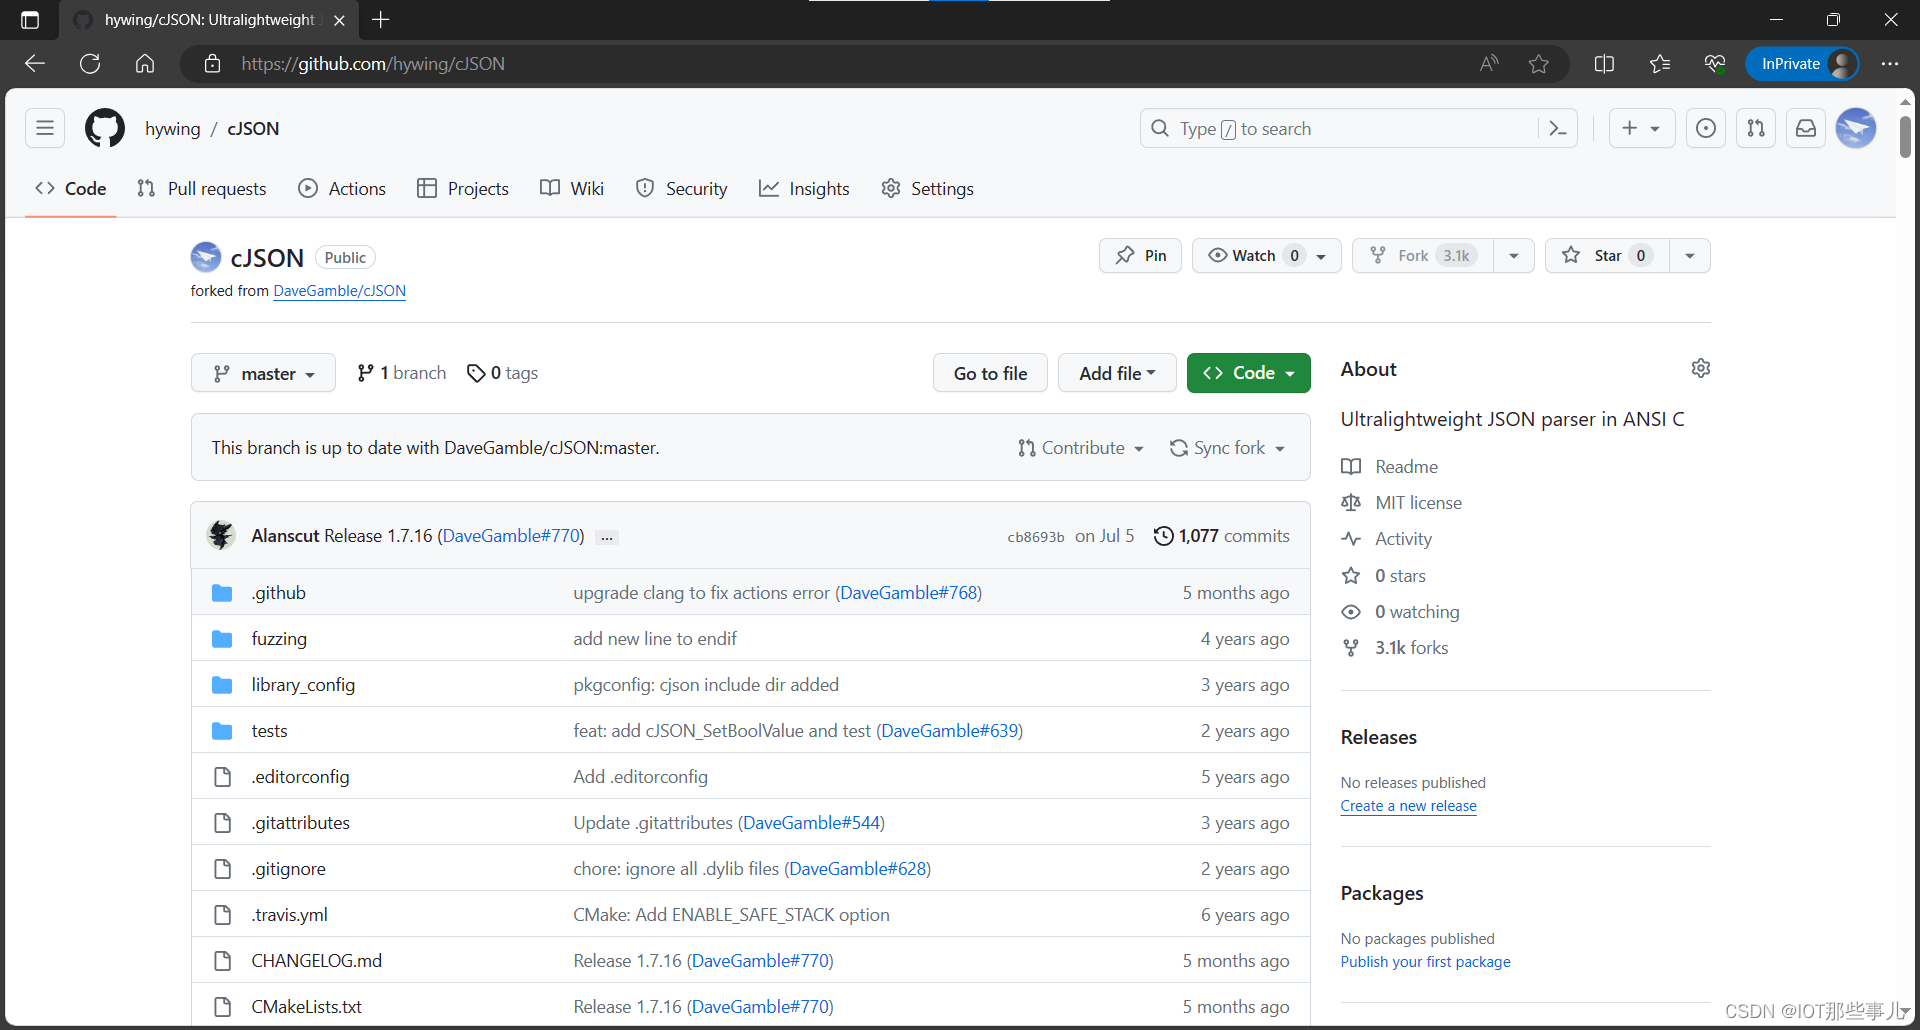The image size is (1920, 1030).
Task: Open the library_config folder
Action: coord(303,685)
